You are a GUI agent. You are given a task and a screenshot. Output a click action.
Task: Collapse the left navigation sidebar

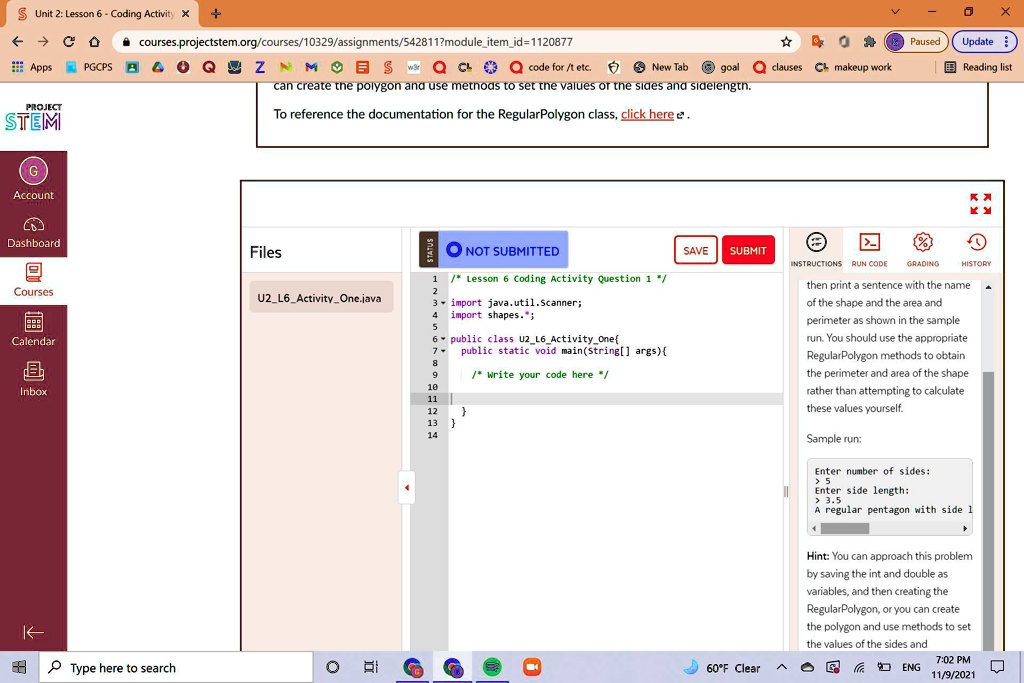(33, 632)
